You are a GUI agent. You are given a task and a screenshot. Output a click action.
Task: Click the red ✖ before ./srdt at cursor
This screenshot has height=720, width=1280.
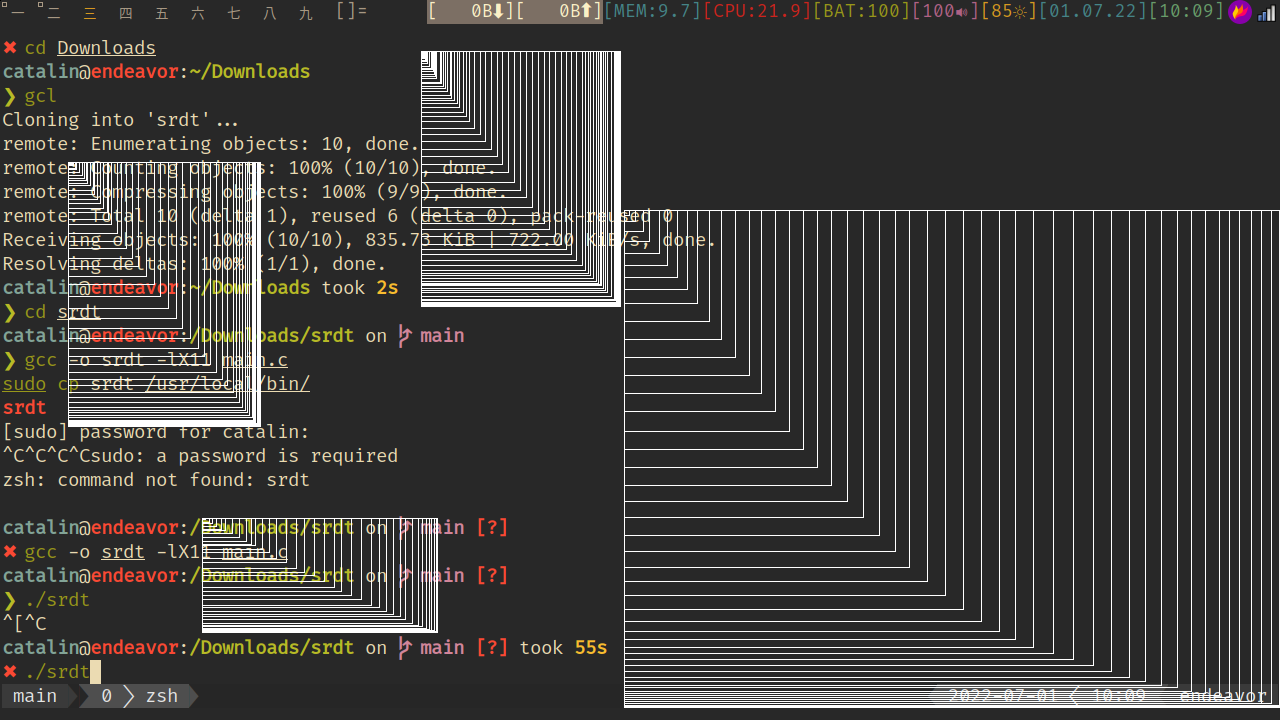pos(10,672)
